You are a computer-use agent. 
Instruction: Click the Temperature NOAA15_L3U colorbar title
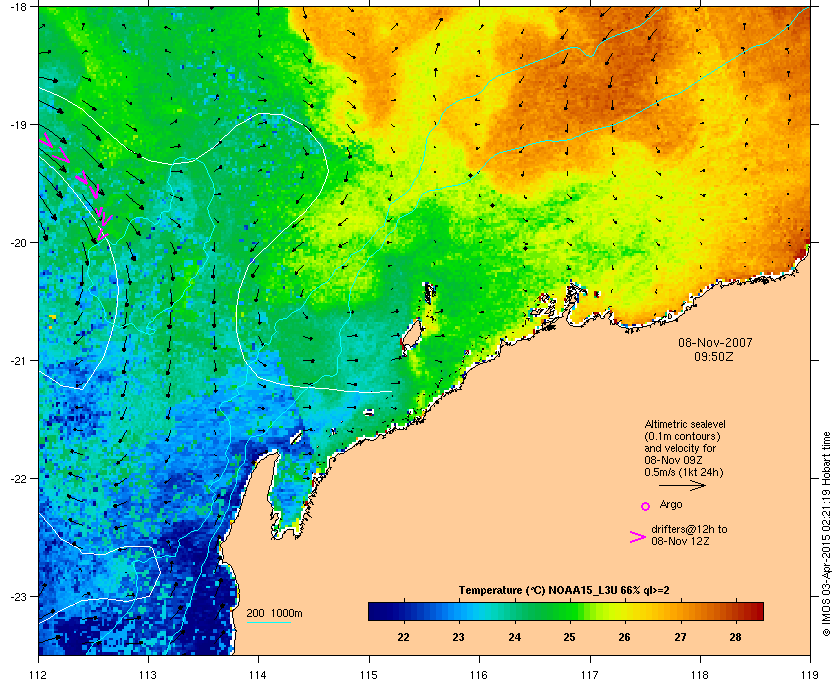[564, 591]
